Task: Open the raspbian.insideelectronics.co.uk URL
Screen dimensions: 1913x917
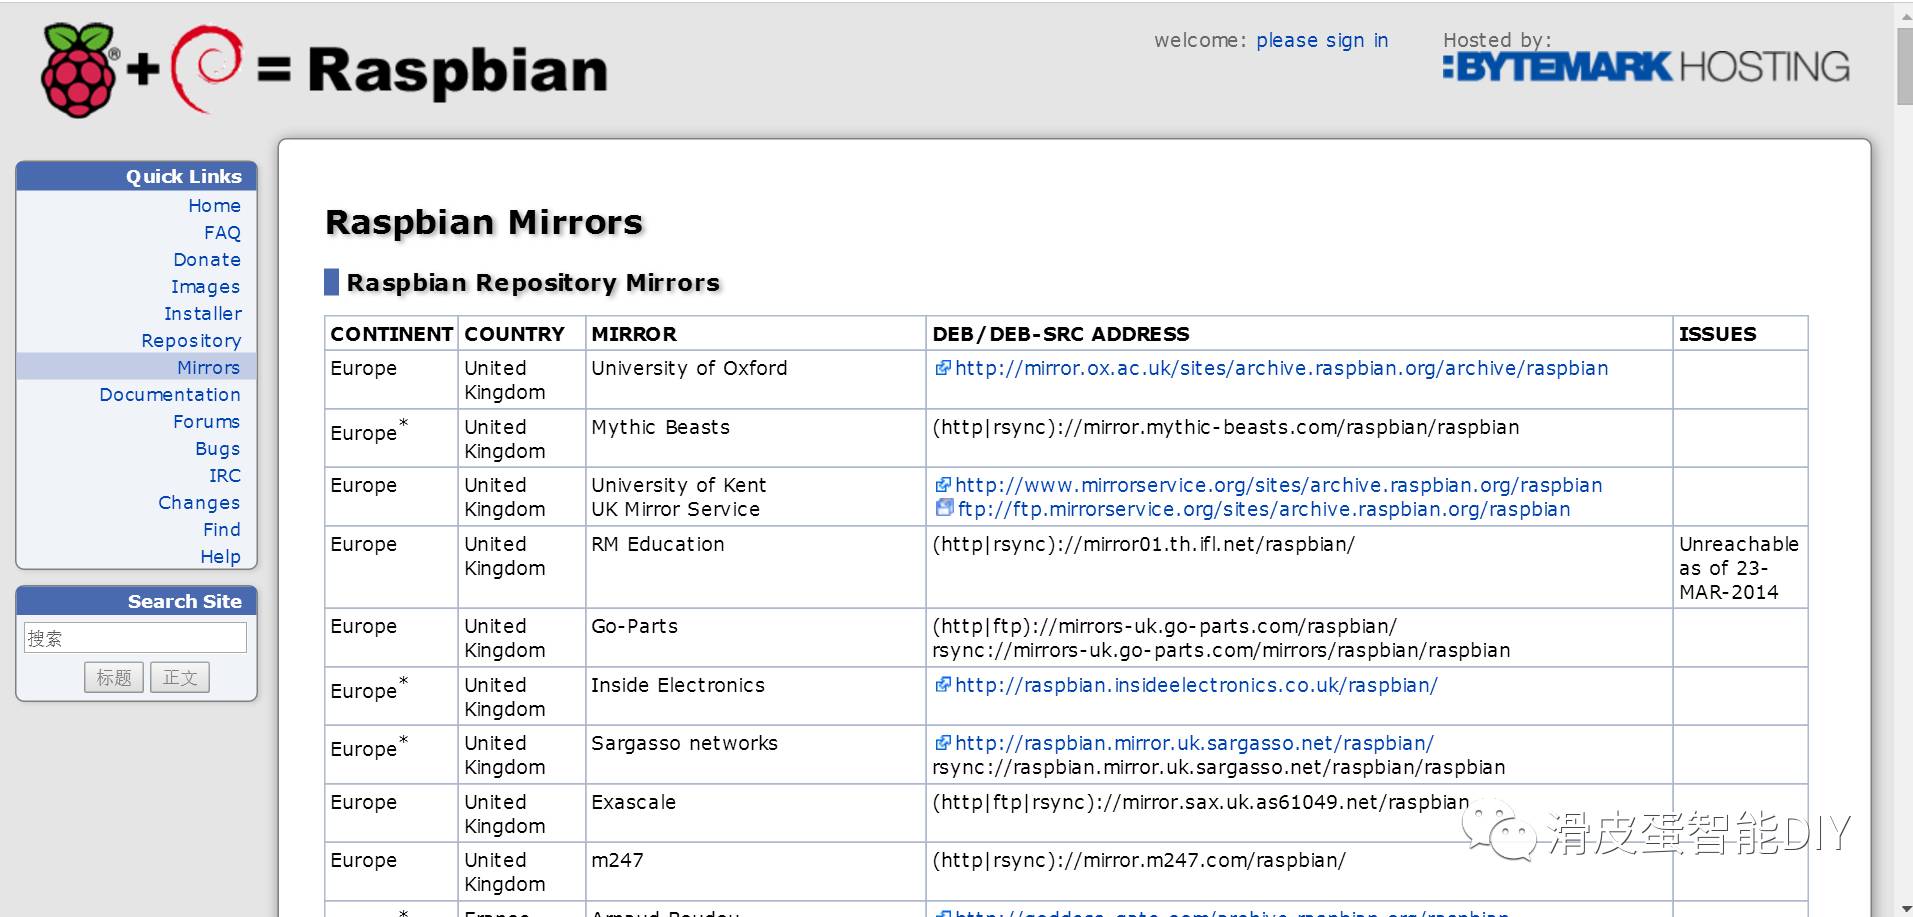Action: coord(1196,685)
